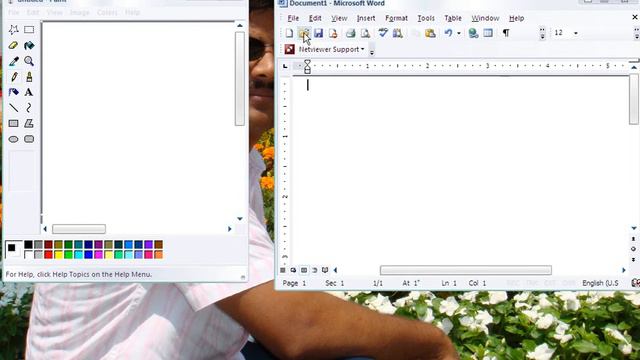
Task: Pick the Rounded Rectangle tool in Paint
Action: pos(29,139)
